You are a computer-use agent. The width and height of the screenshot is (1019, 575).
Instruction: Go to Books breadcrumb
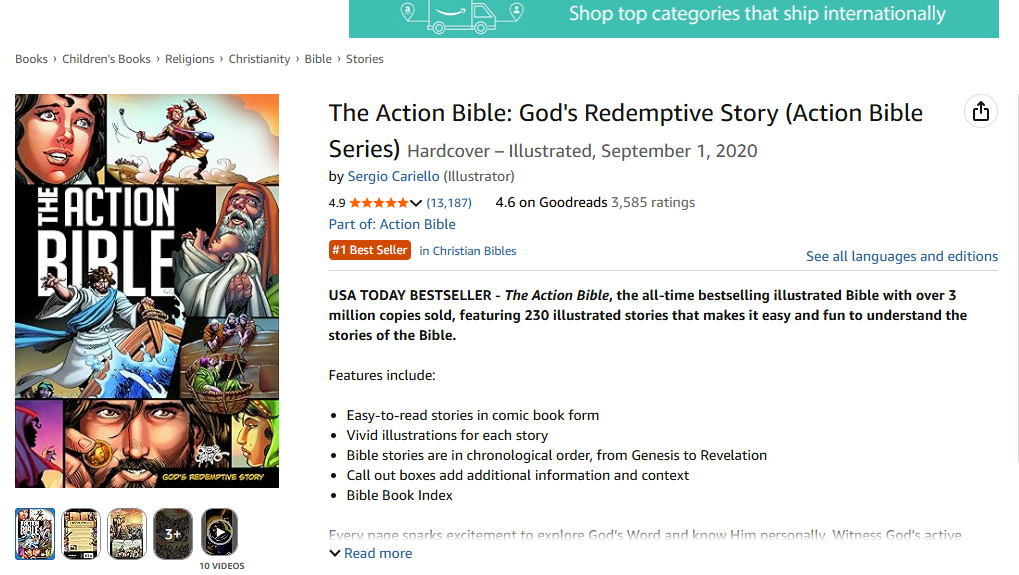click(31, 59)
